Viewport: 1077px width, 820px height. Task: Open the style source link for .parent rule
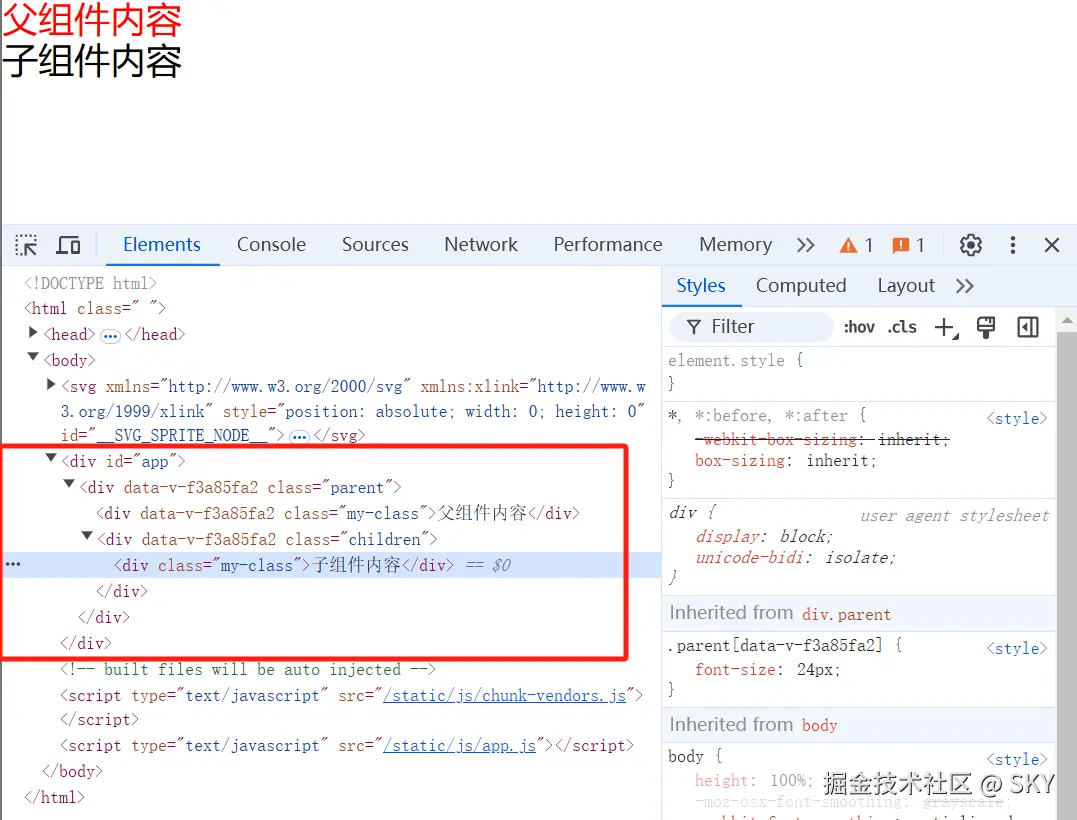coord(1017,648)
